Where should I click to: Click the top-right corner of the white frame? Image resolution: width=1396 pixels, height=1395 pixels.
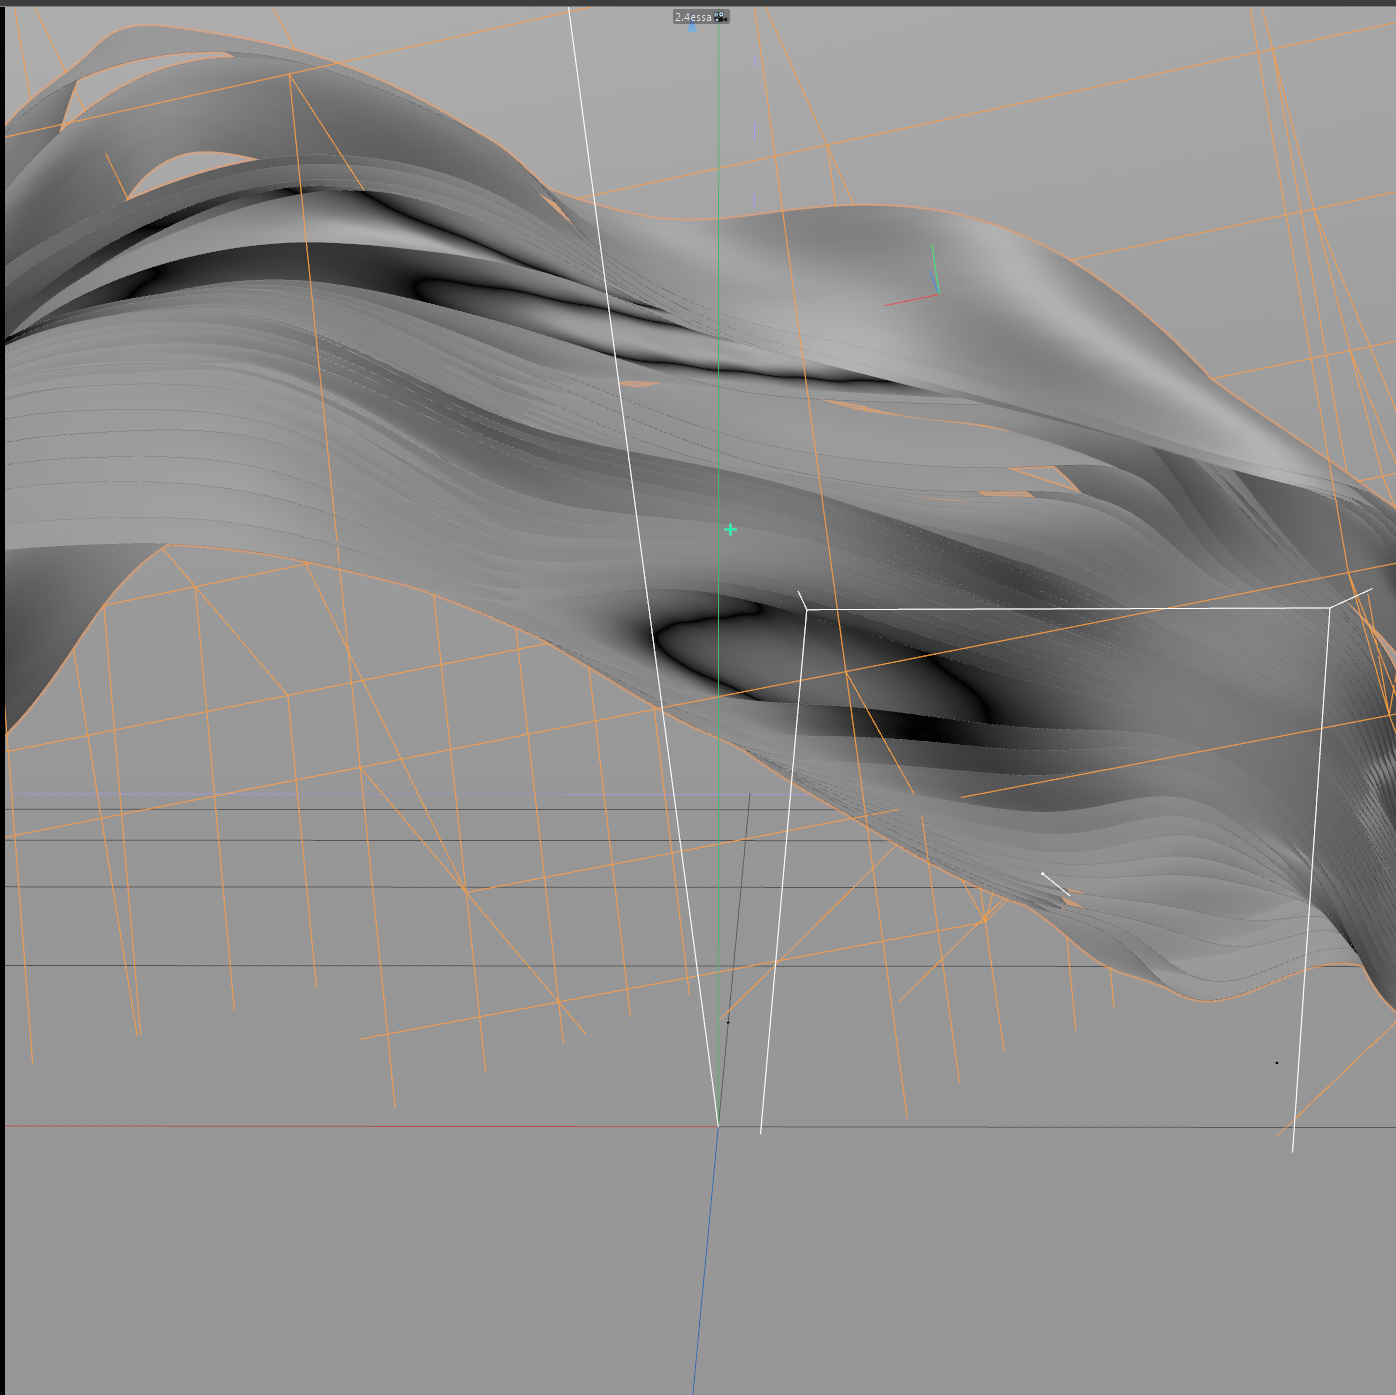(x=1329, y=607)
